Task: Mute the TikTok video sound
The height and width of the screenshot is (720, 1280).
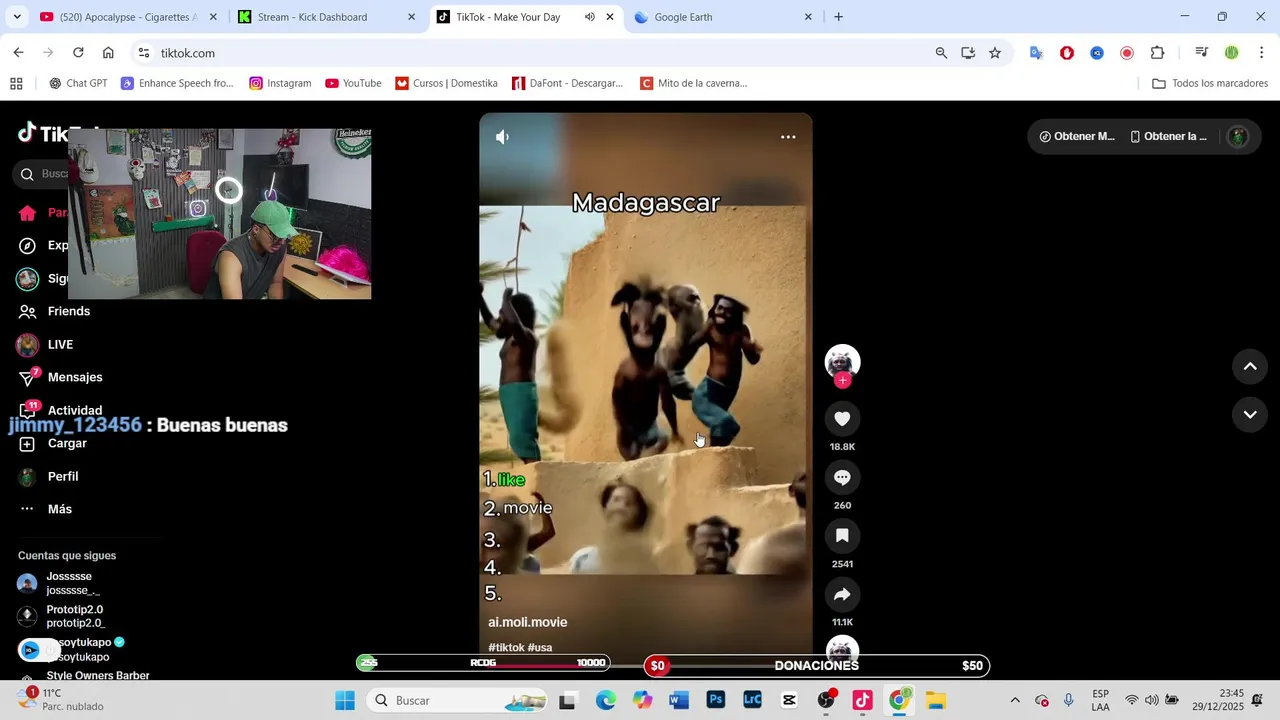Action: click(x=503, y=137)
